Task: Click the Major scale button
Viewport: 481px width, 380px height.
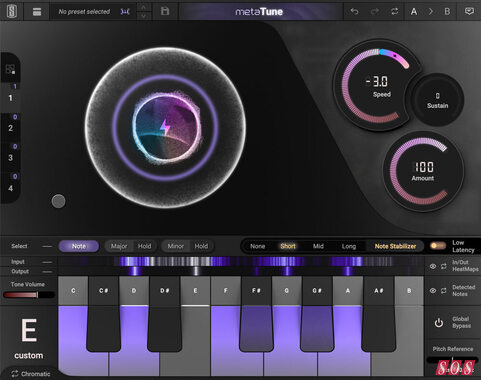Action: pos(119,246)
